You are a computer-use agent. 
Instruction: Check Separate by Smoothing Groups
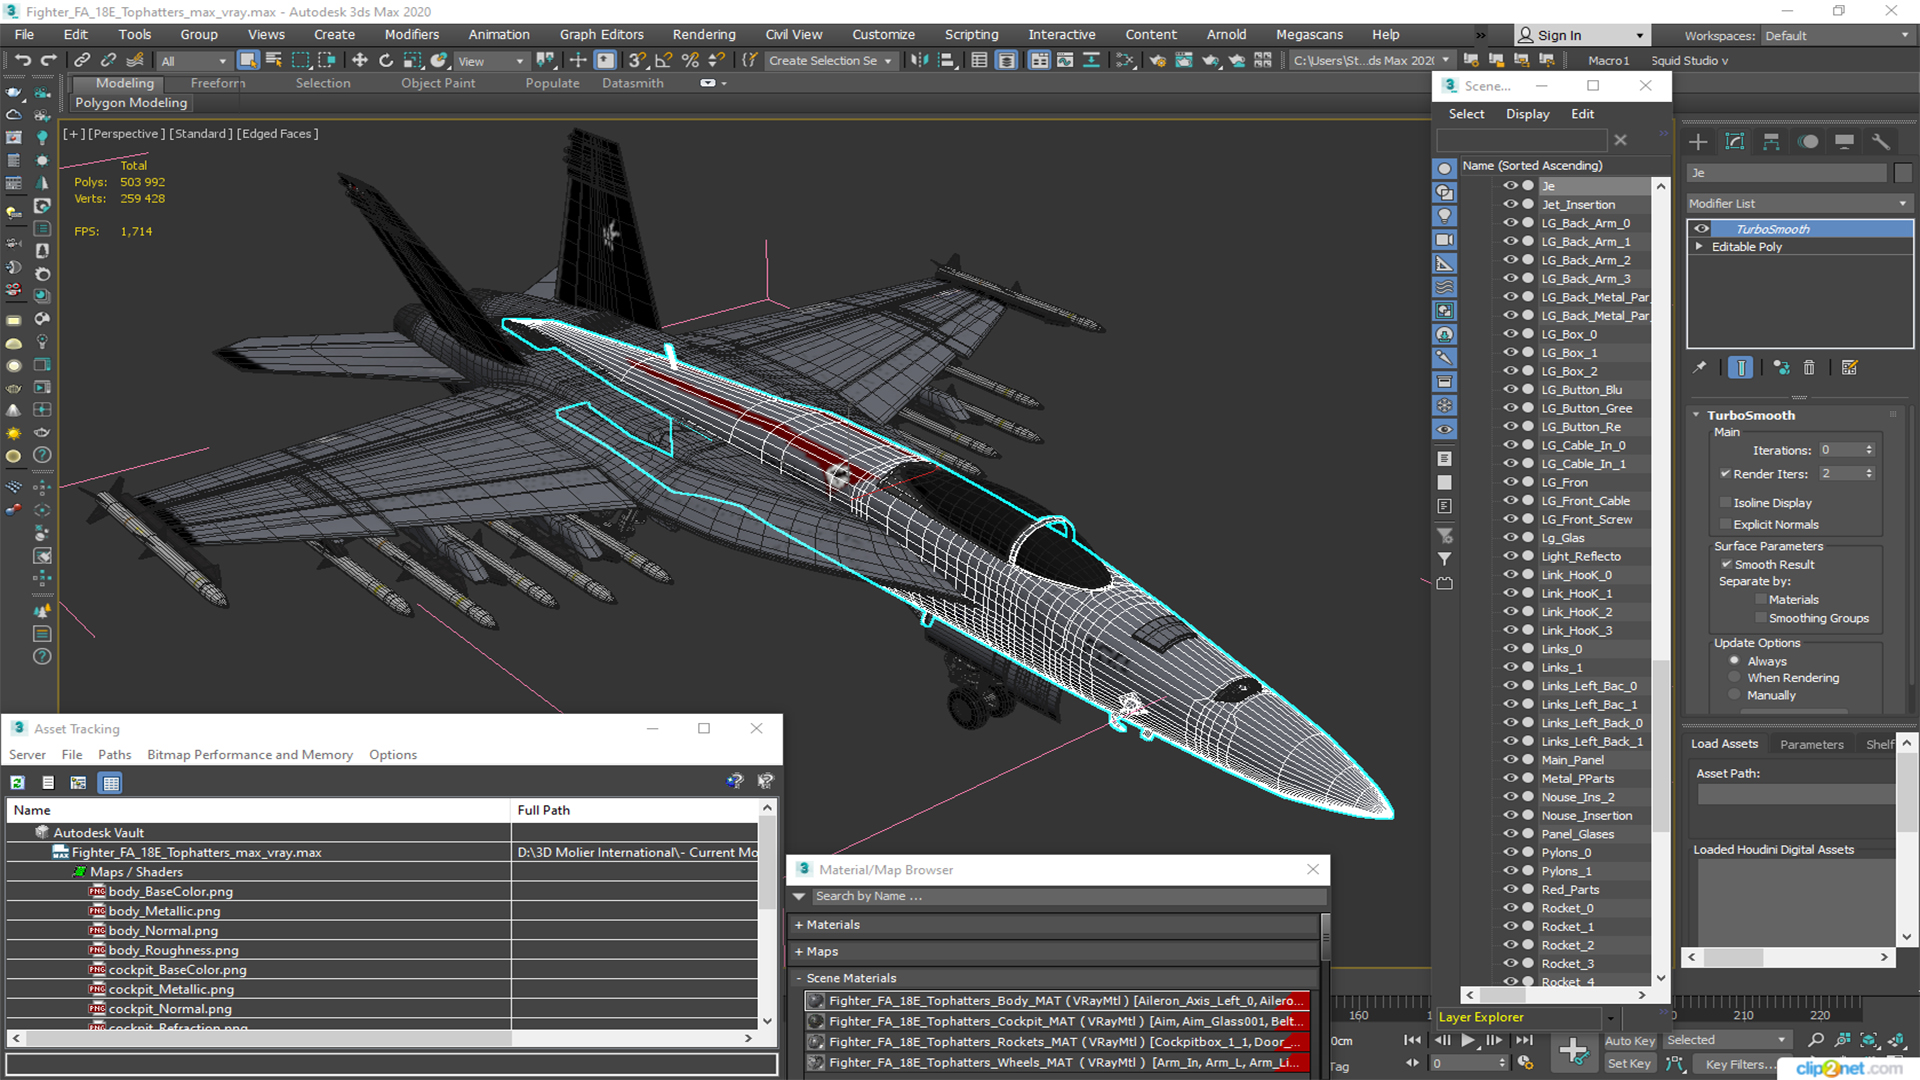click(x=1761, y=619)
